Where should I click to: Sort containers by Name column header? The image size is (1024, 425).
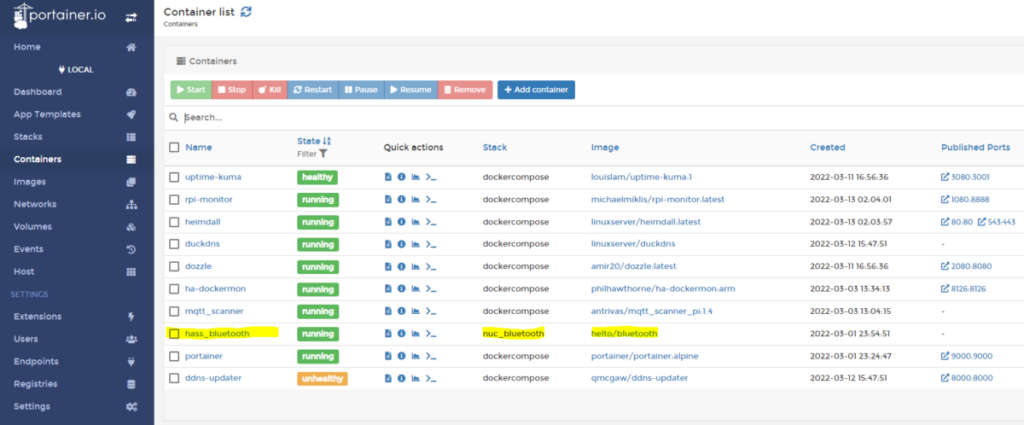[x=199, y=148]
